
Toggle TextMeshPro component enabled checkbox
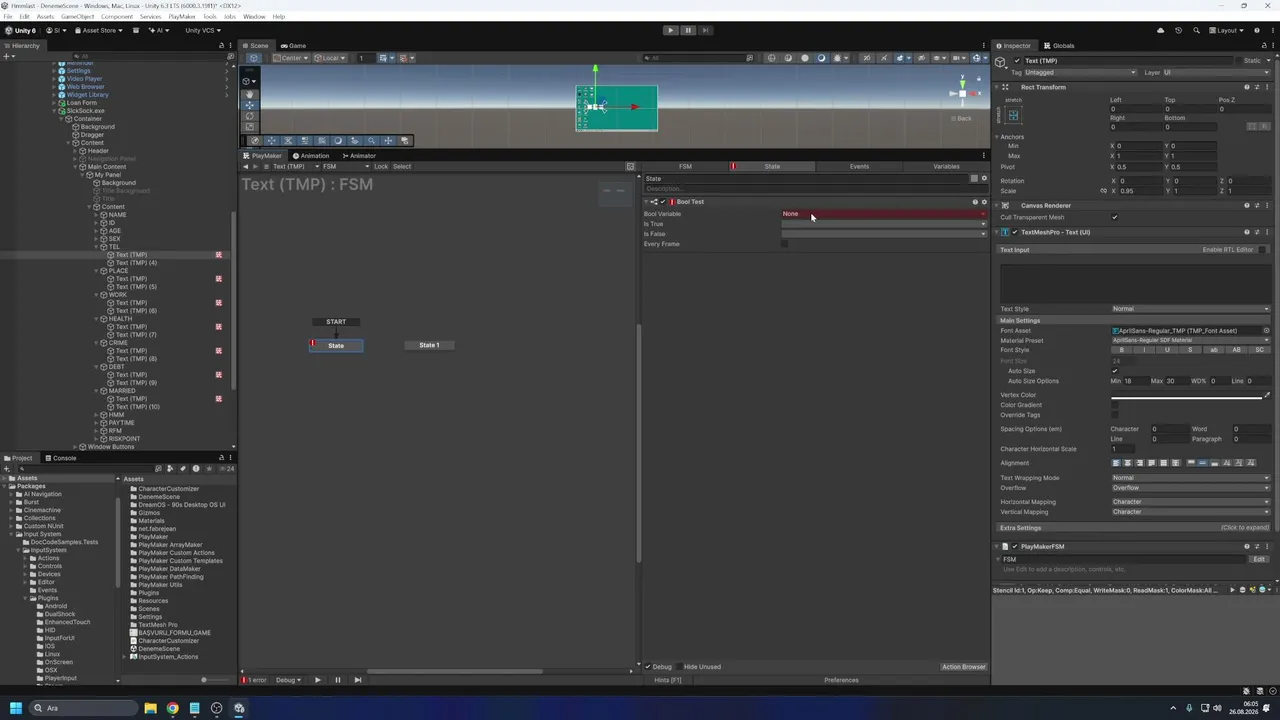pos(1016,232)
